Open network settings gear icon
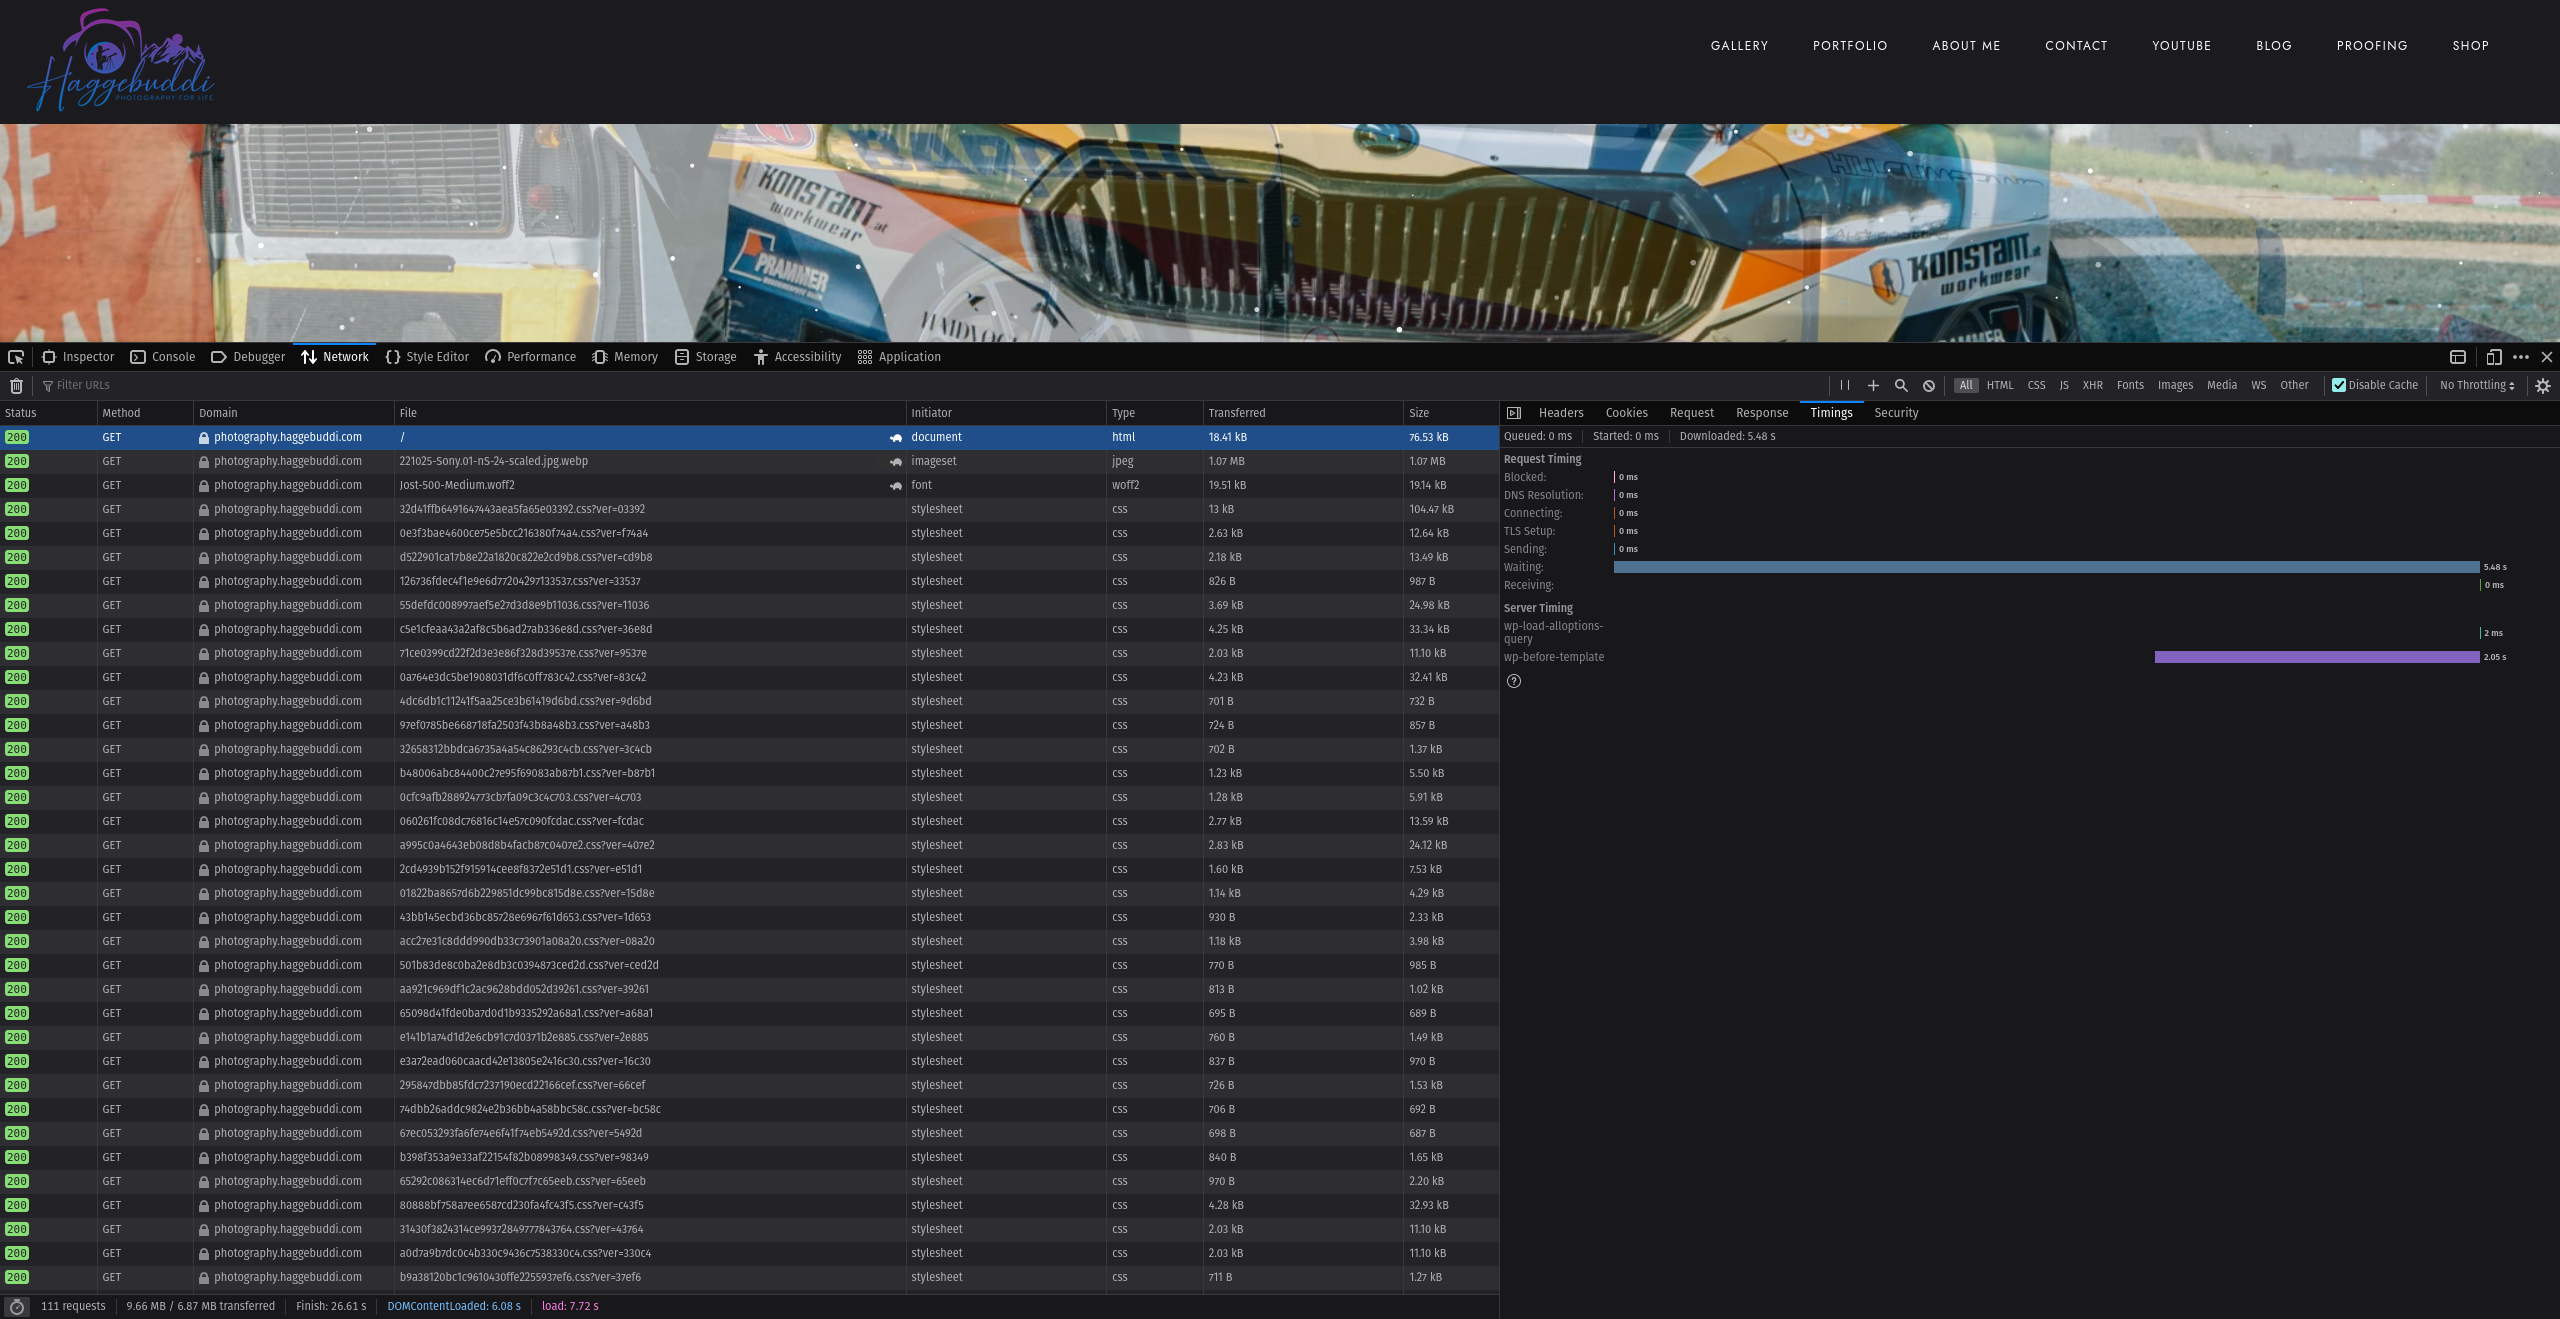 [x=2543, y=385]
